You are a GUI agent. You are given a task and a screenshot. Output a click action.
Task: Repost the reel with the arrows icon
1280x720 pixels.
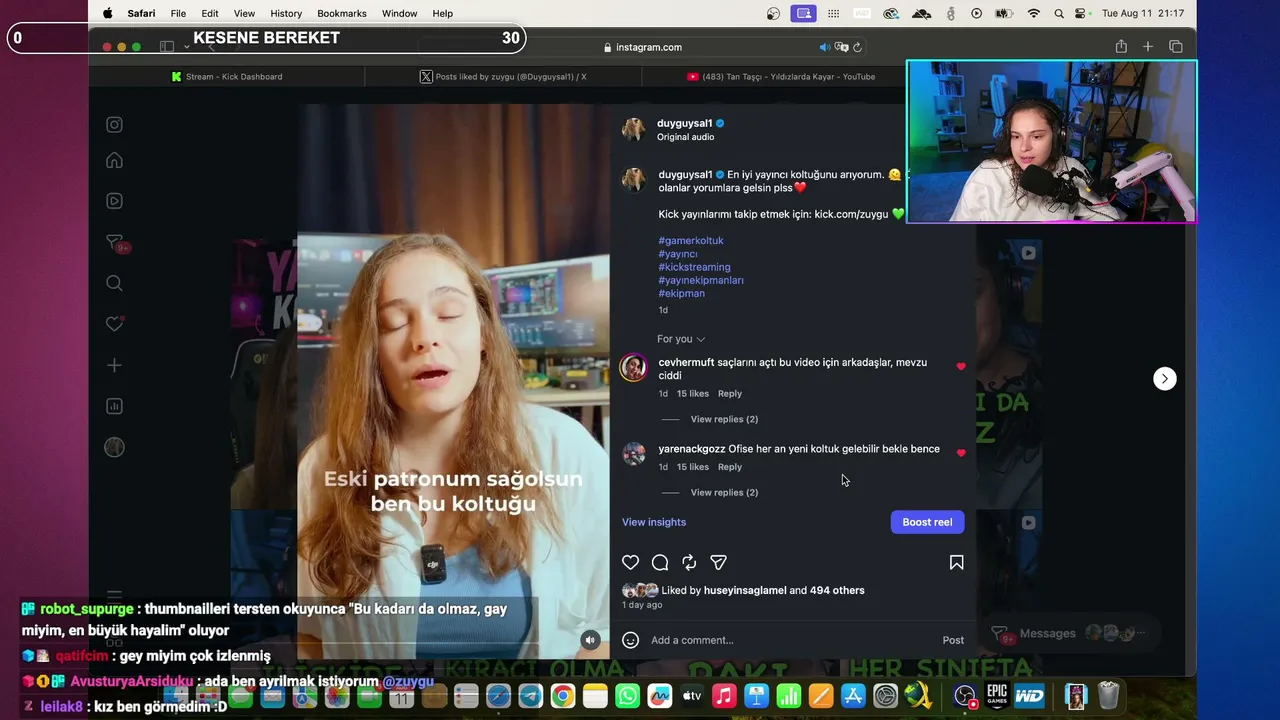pyautogui.click(x=689, y=563)
